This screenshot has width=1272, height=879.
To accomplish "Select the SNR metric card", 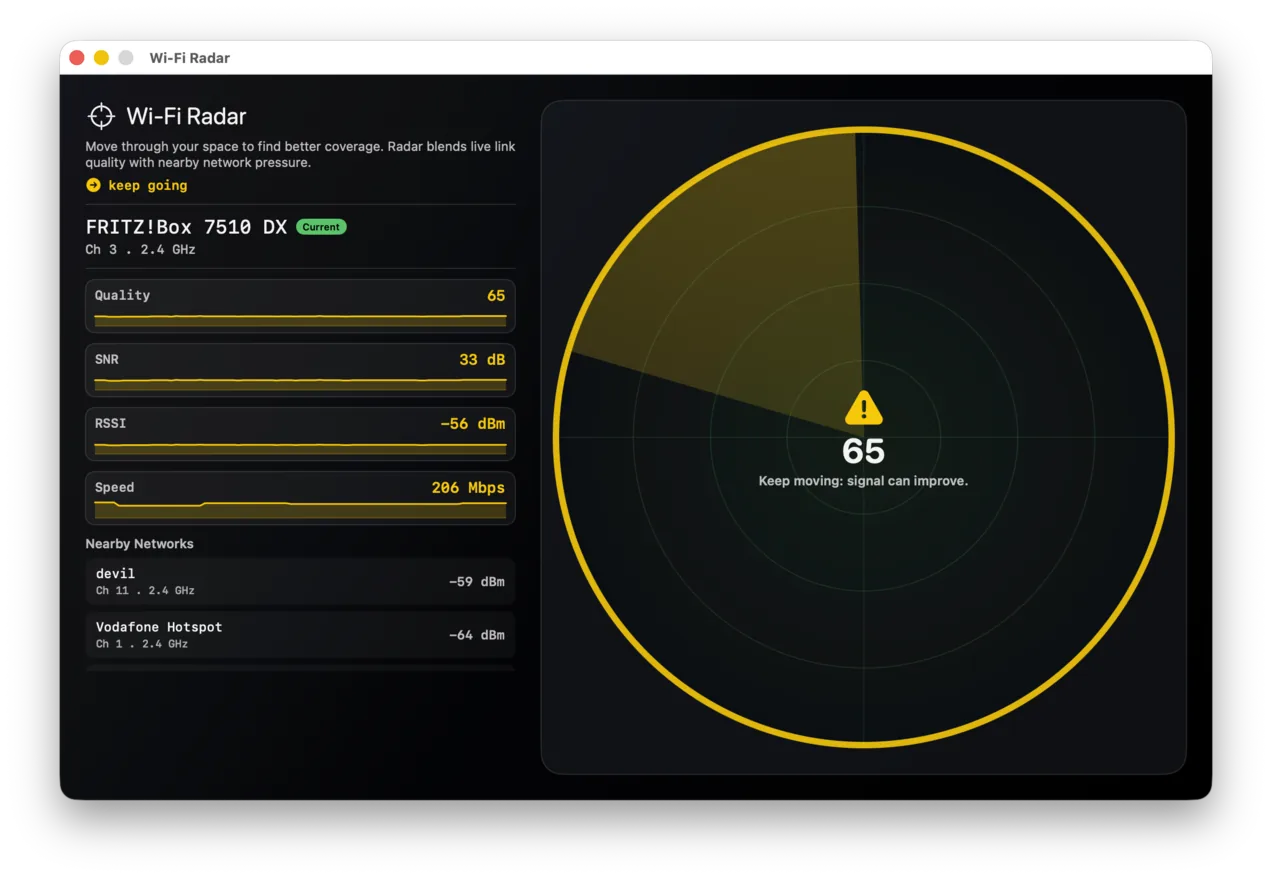I will pos(300,370).
